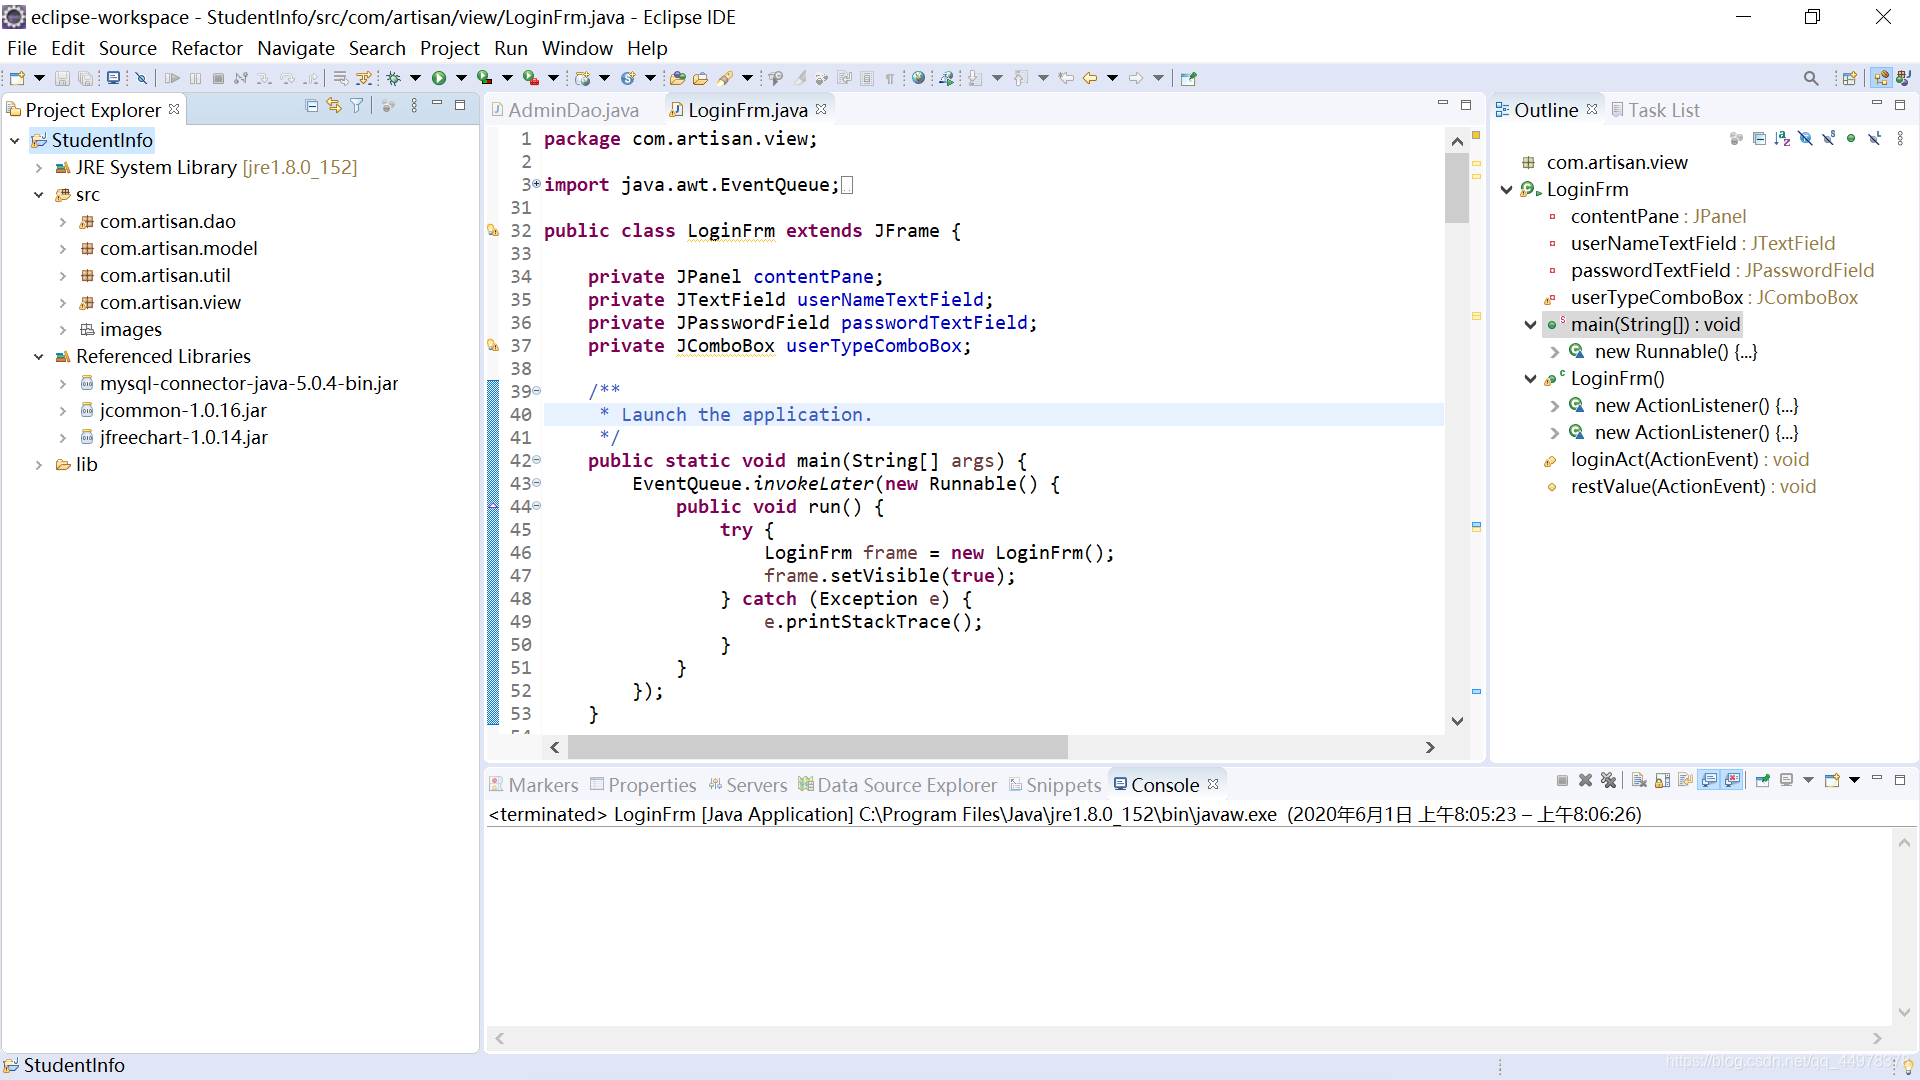Clear the Console output icon
Viewport: 1920px width, 1080px height.
coord(1639,780)
